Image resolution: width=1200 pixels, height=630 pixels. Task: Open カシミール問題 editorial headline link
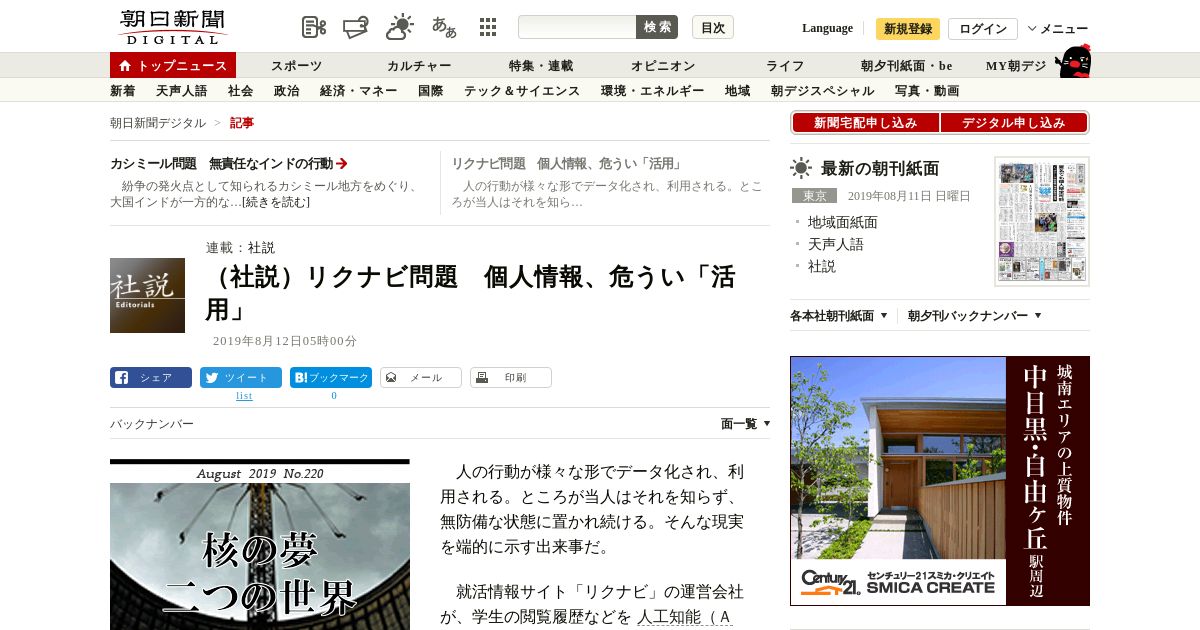222,163
